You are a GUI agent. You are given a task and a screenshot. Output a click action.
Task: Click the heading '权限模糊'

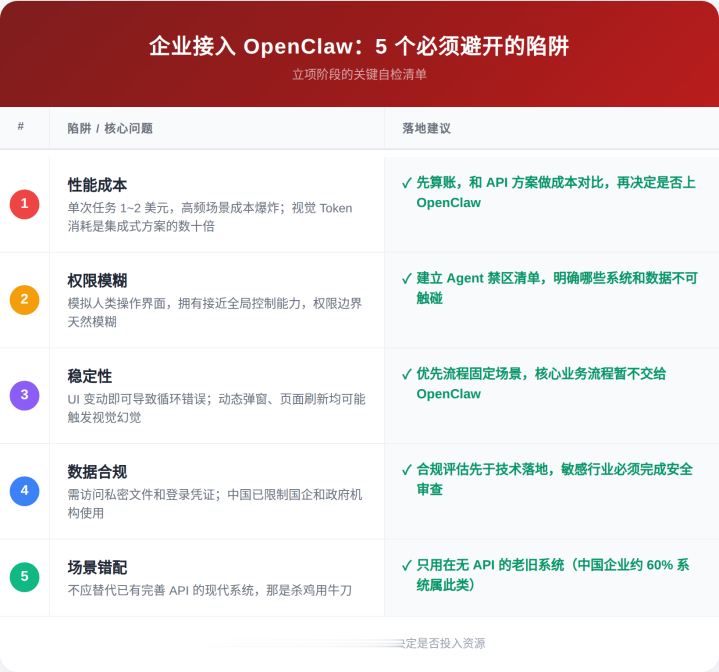[97, 281]
